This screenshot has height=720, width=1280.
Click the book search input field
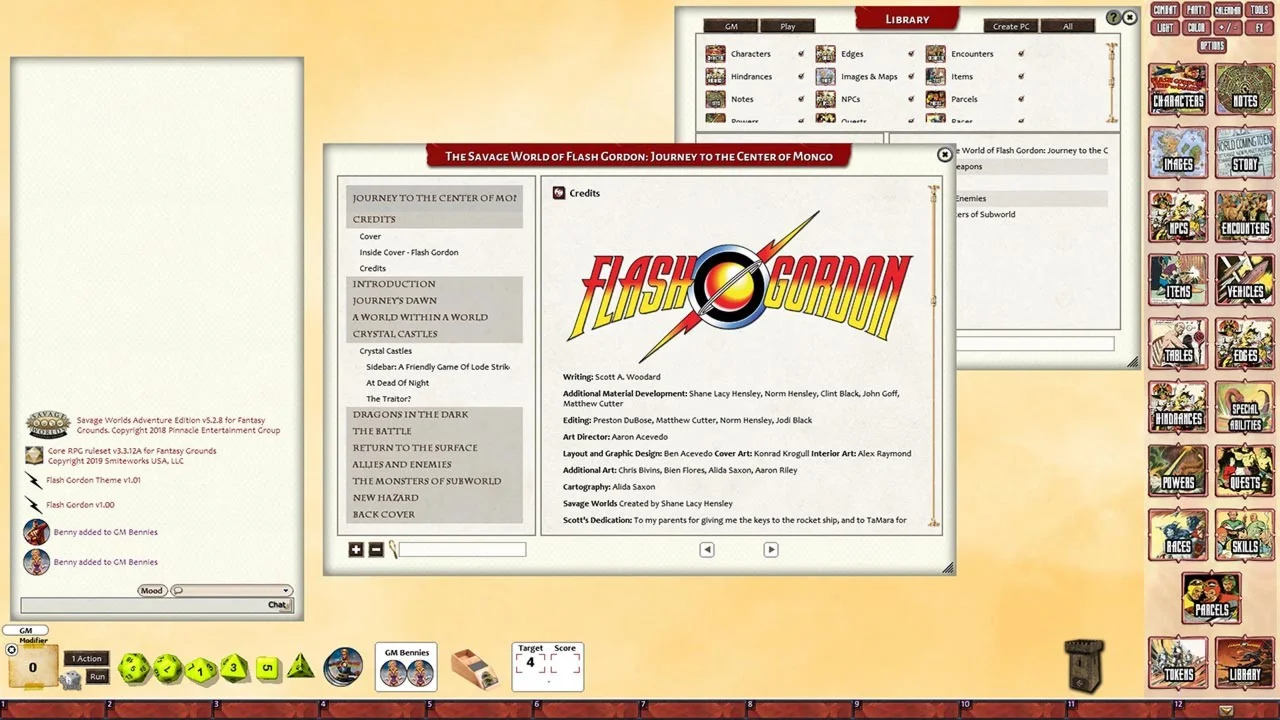point(462,549)
